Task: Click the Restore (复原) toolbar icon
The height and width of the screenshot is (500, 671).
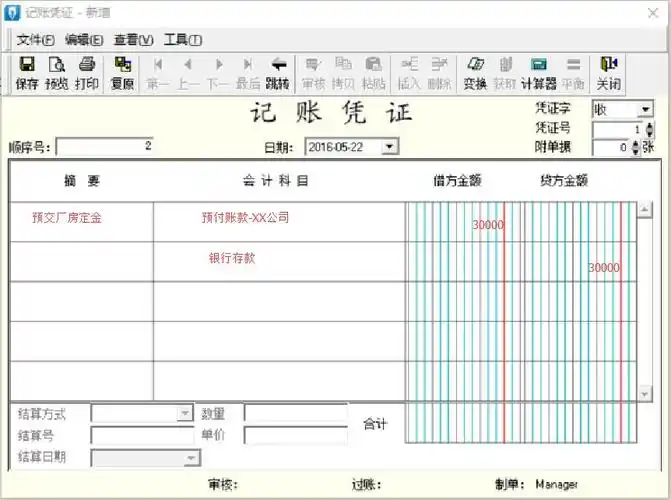Action: tap(122, 73)
